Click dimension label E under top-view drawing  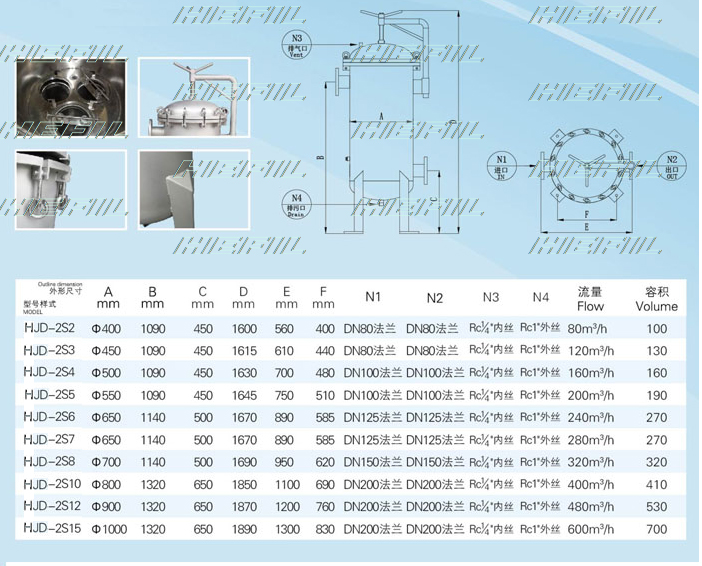(x=585, y=229)
